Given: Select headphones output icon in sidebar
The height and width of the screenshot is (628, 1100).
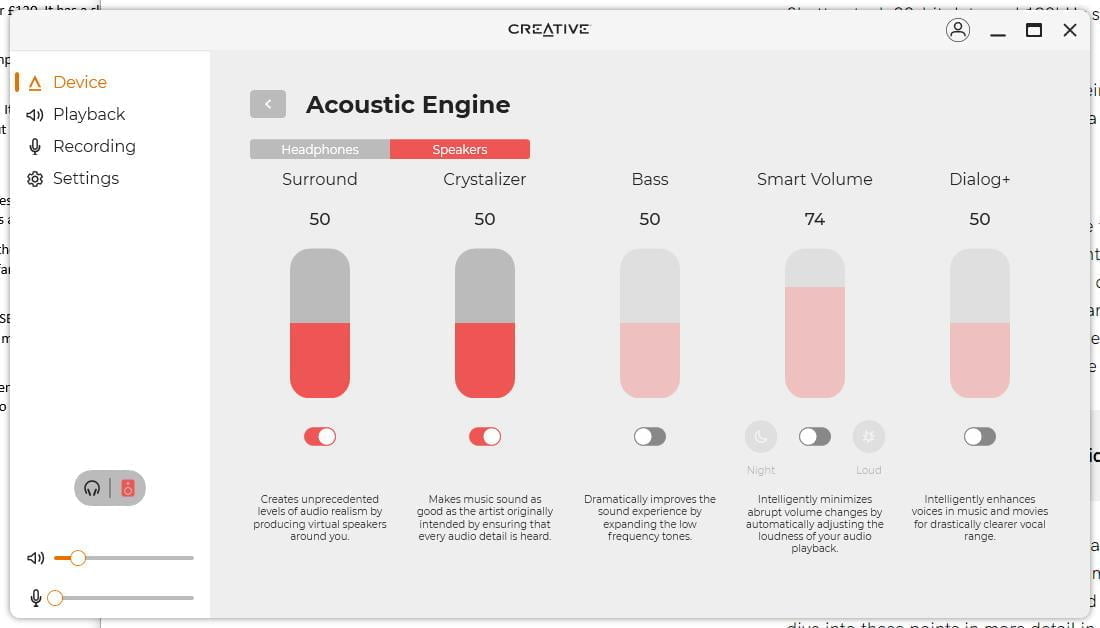Looking at the screenshot, I should click(x=93, y=488).
